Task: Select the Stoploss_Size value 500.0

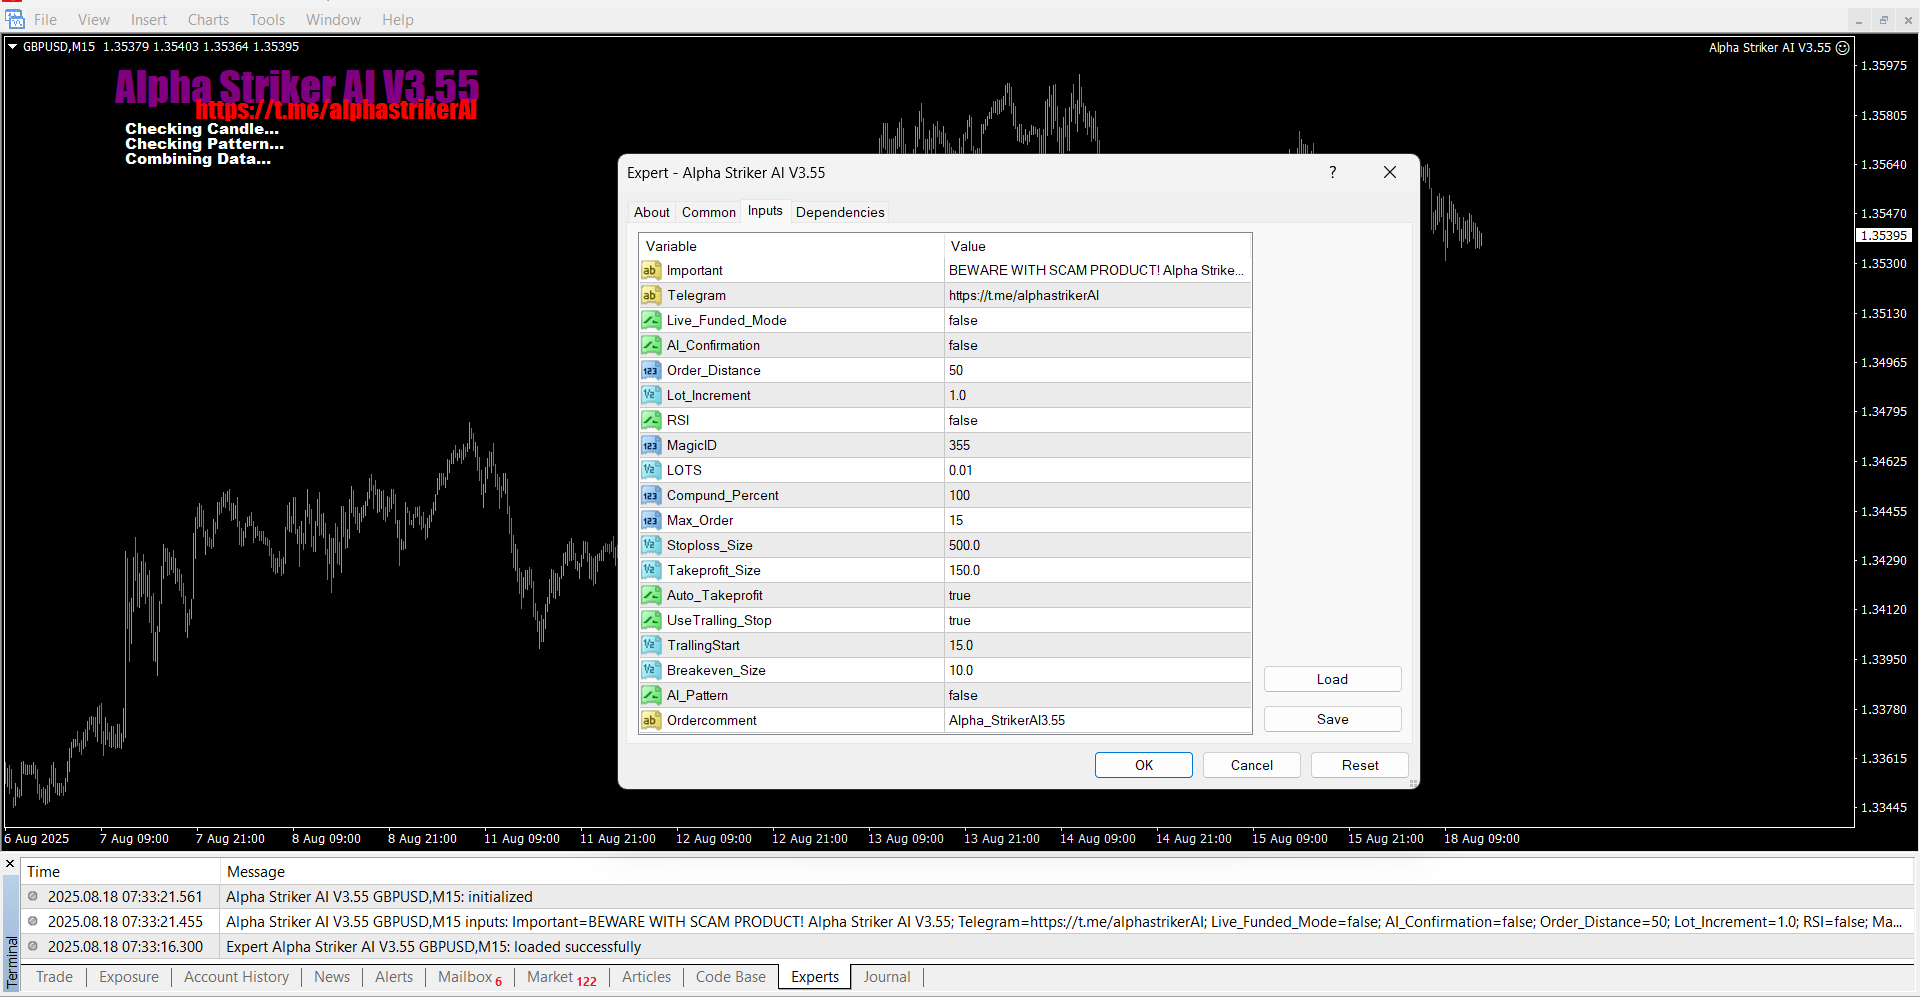Action: tap(1097, 545)
